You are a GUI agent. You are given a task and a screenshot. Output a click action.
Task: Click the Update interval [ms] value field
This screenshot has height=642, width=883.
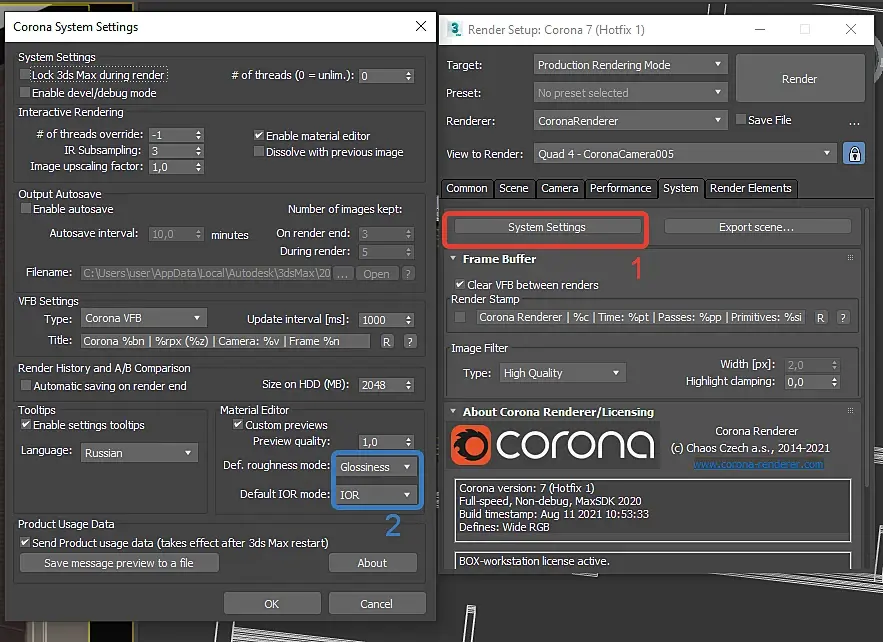(x=381, y=320)
